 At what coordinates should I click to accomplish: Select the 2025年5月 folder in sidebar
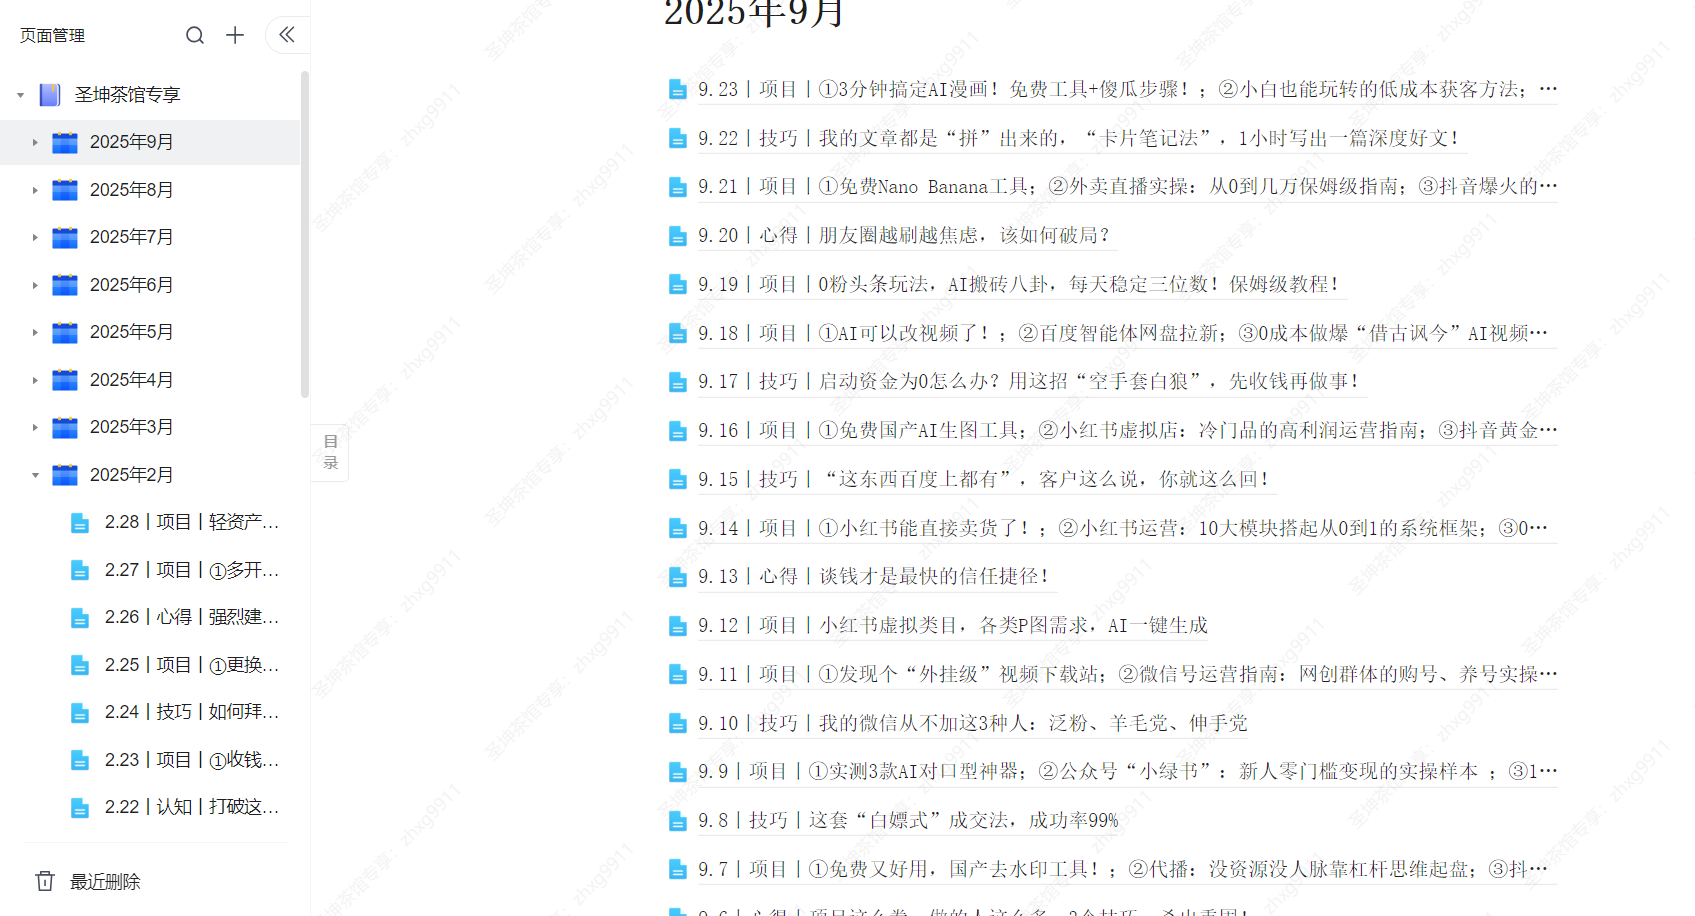[x=150, y=332]
